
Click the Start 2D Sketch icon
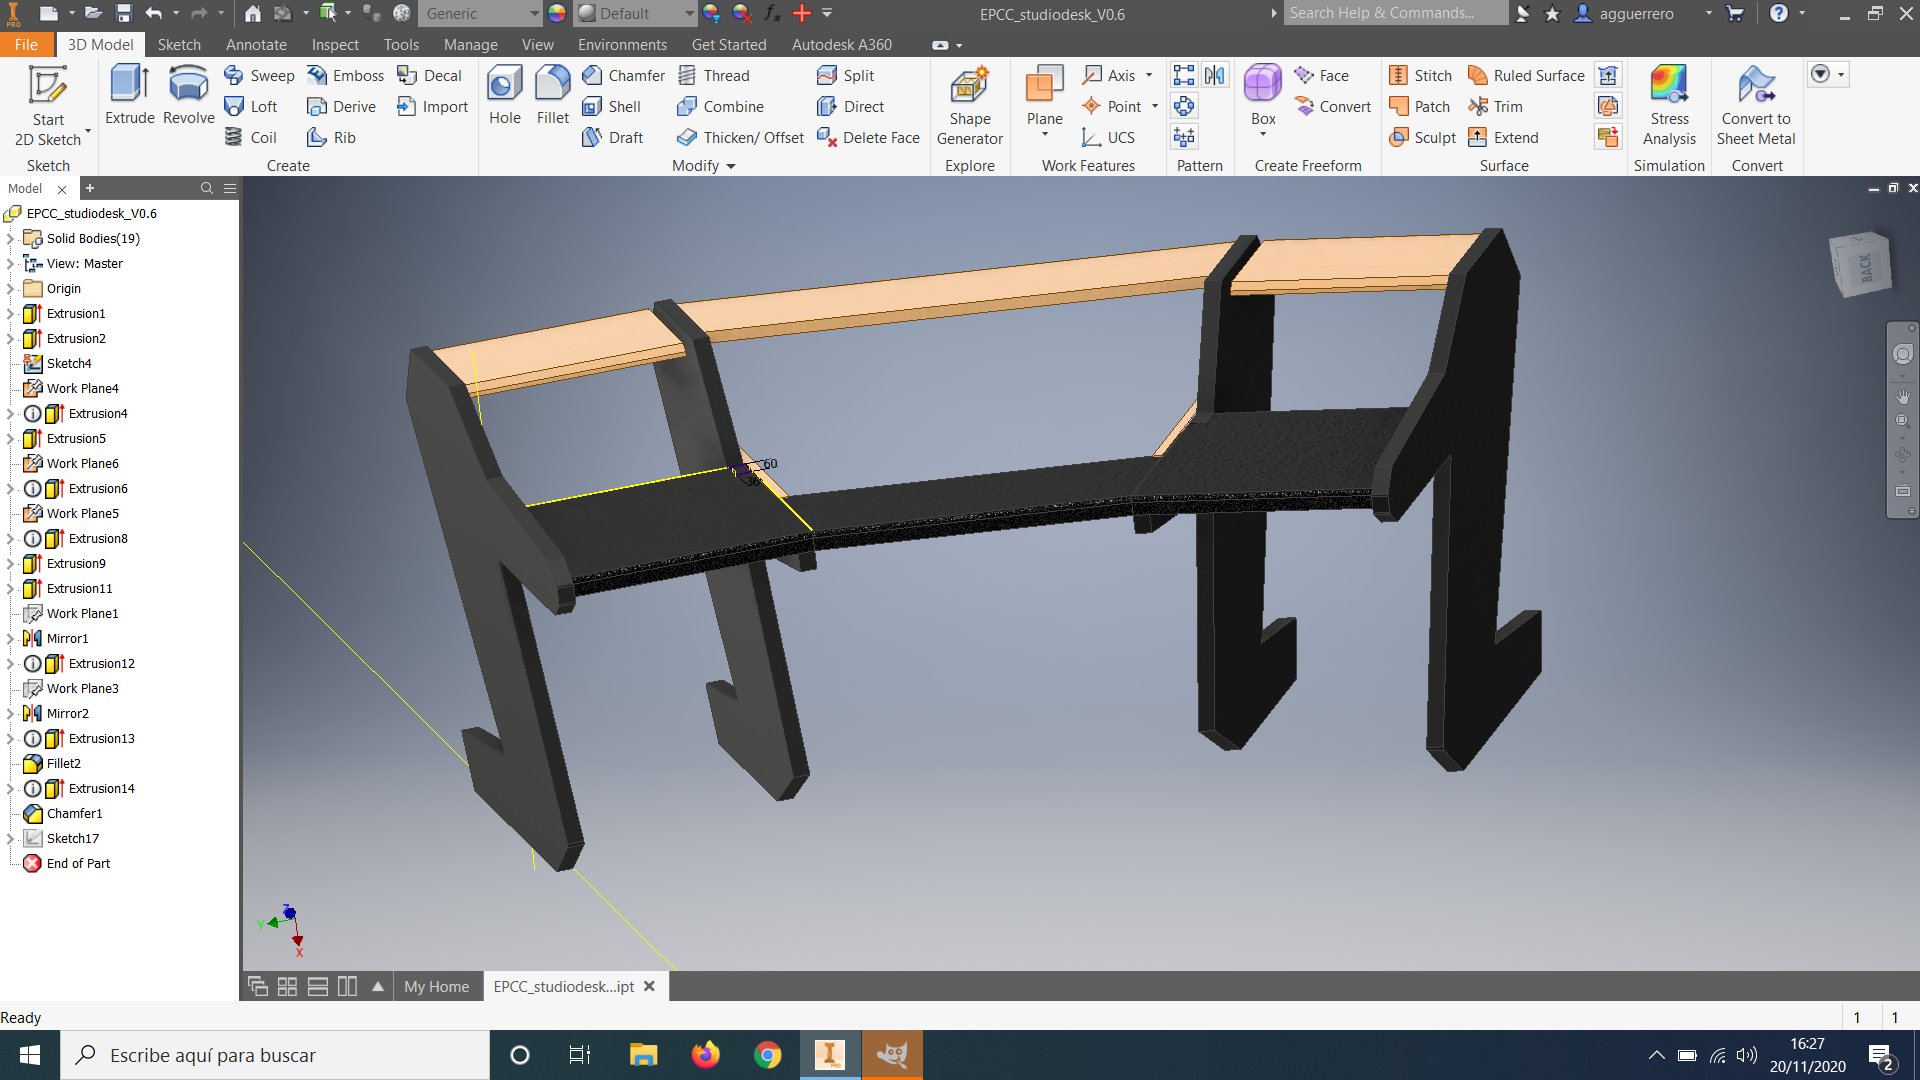(x=47, y=105)
